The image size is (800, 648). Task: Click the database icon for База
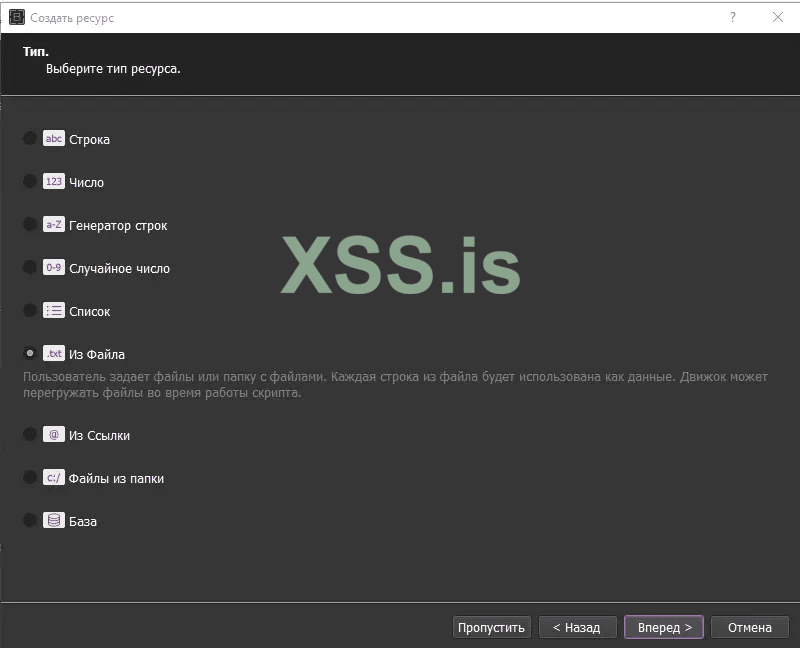54,520
